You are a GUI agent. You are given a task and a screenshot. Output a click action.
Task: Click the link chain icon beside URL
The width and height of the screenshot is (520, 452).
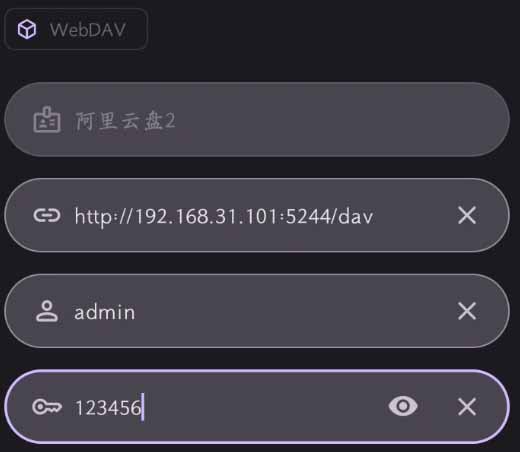tap(47, 215)
